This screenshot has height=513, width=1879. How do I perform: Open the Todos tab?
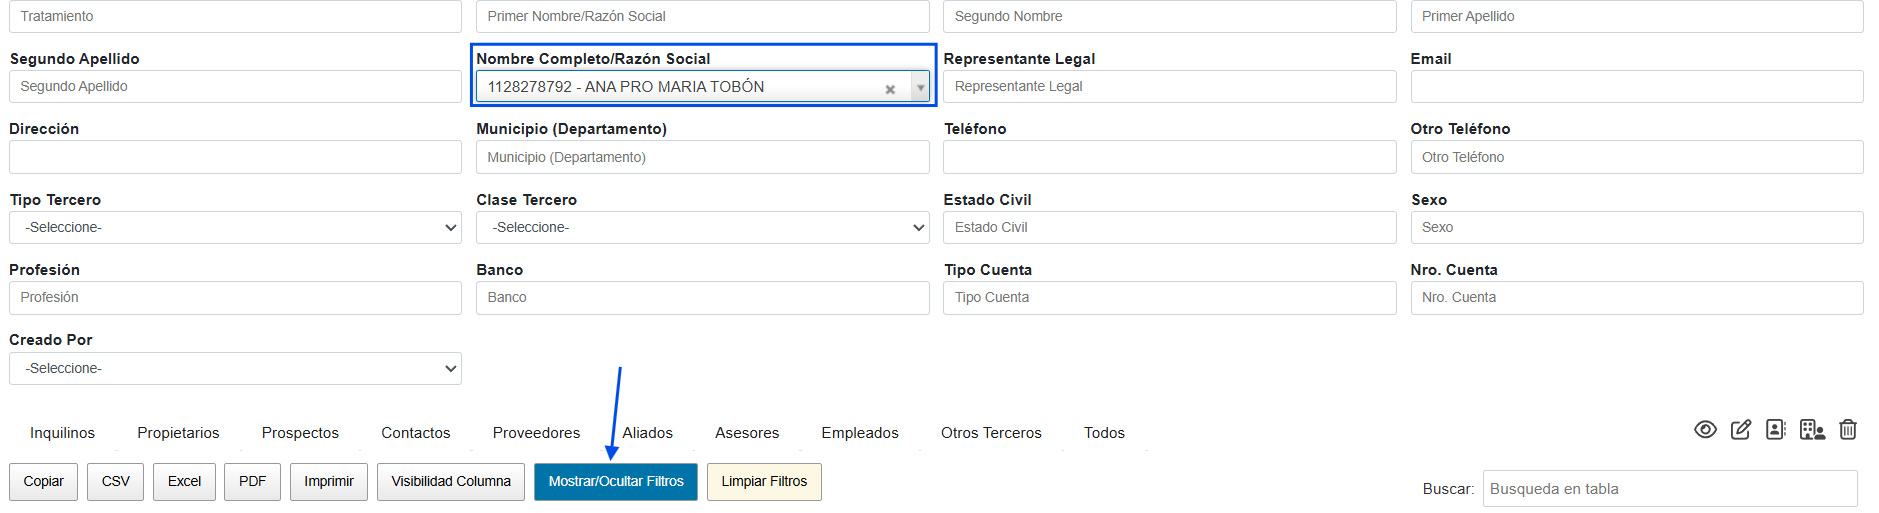(1104, 433)
